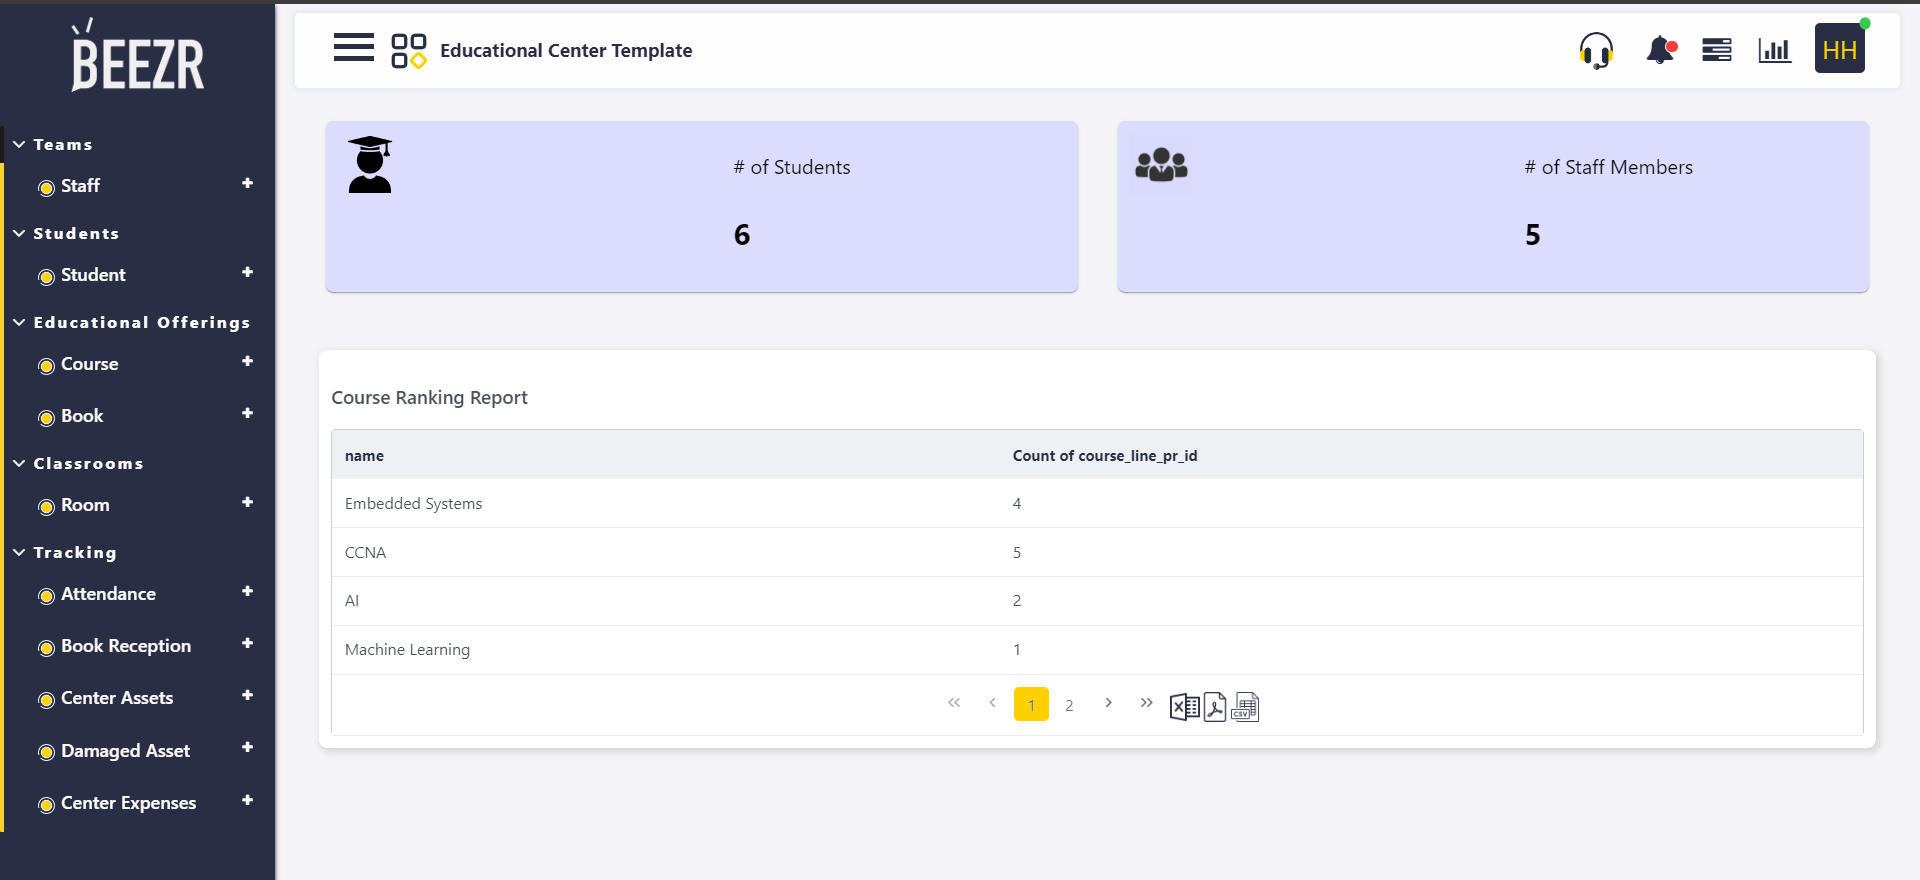Export the report as a PDF file

click(1214, 707)
